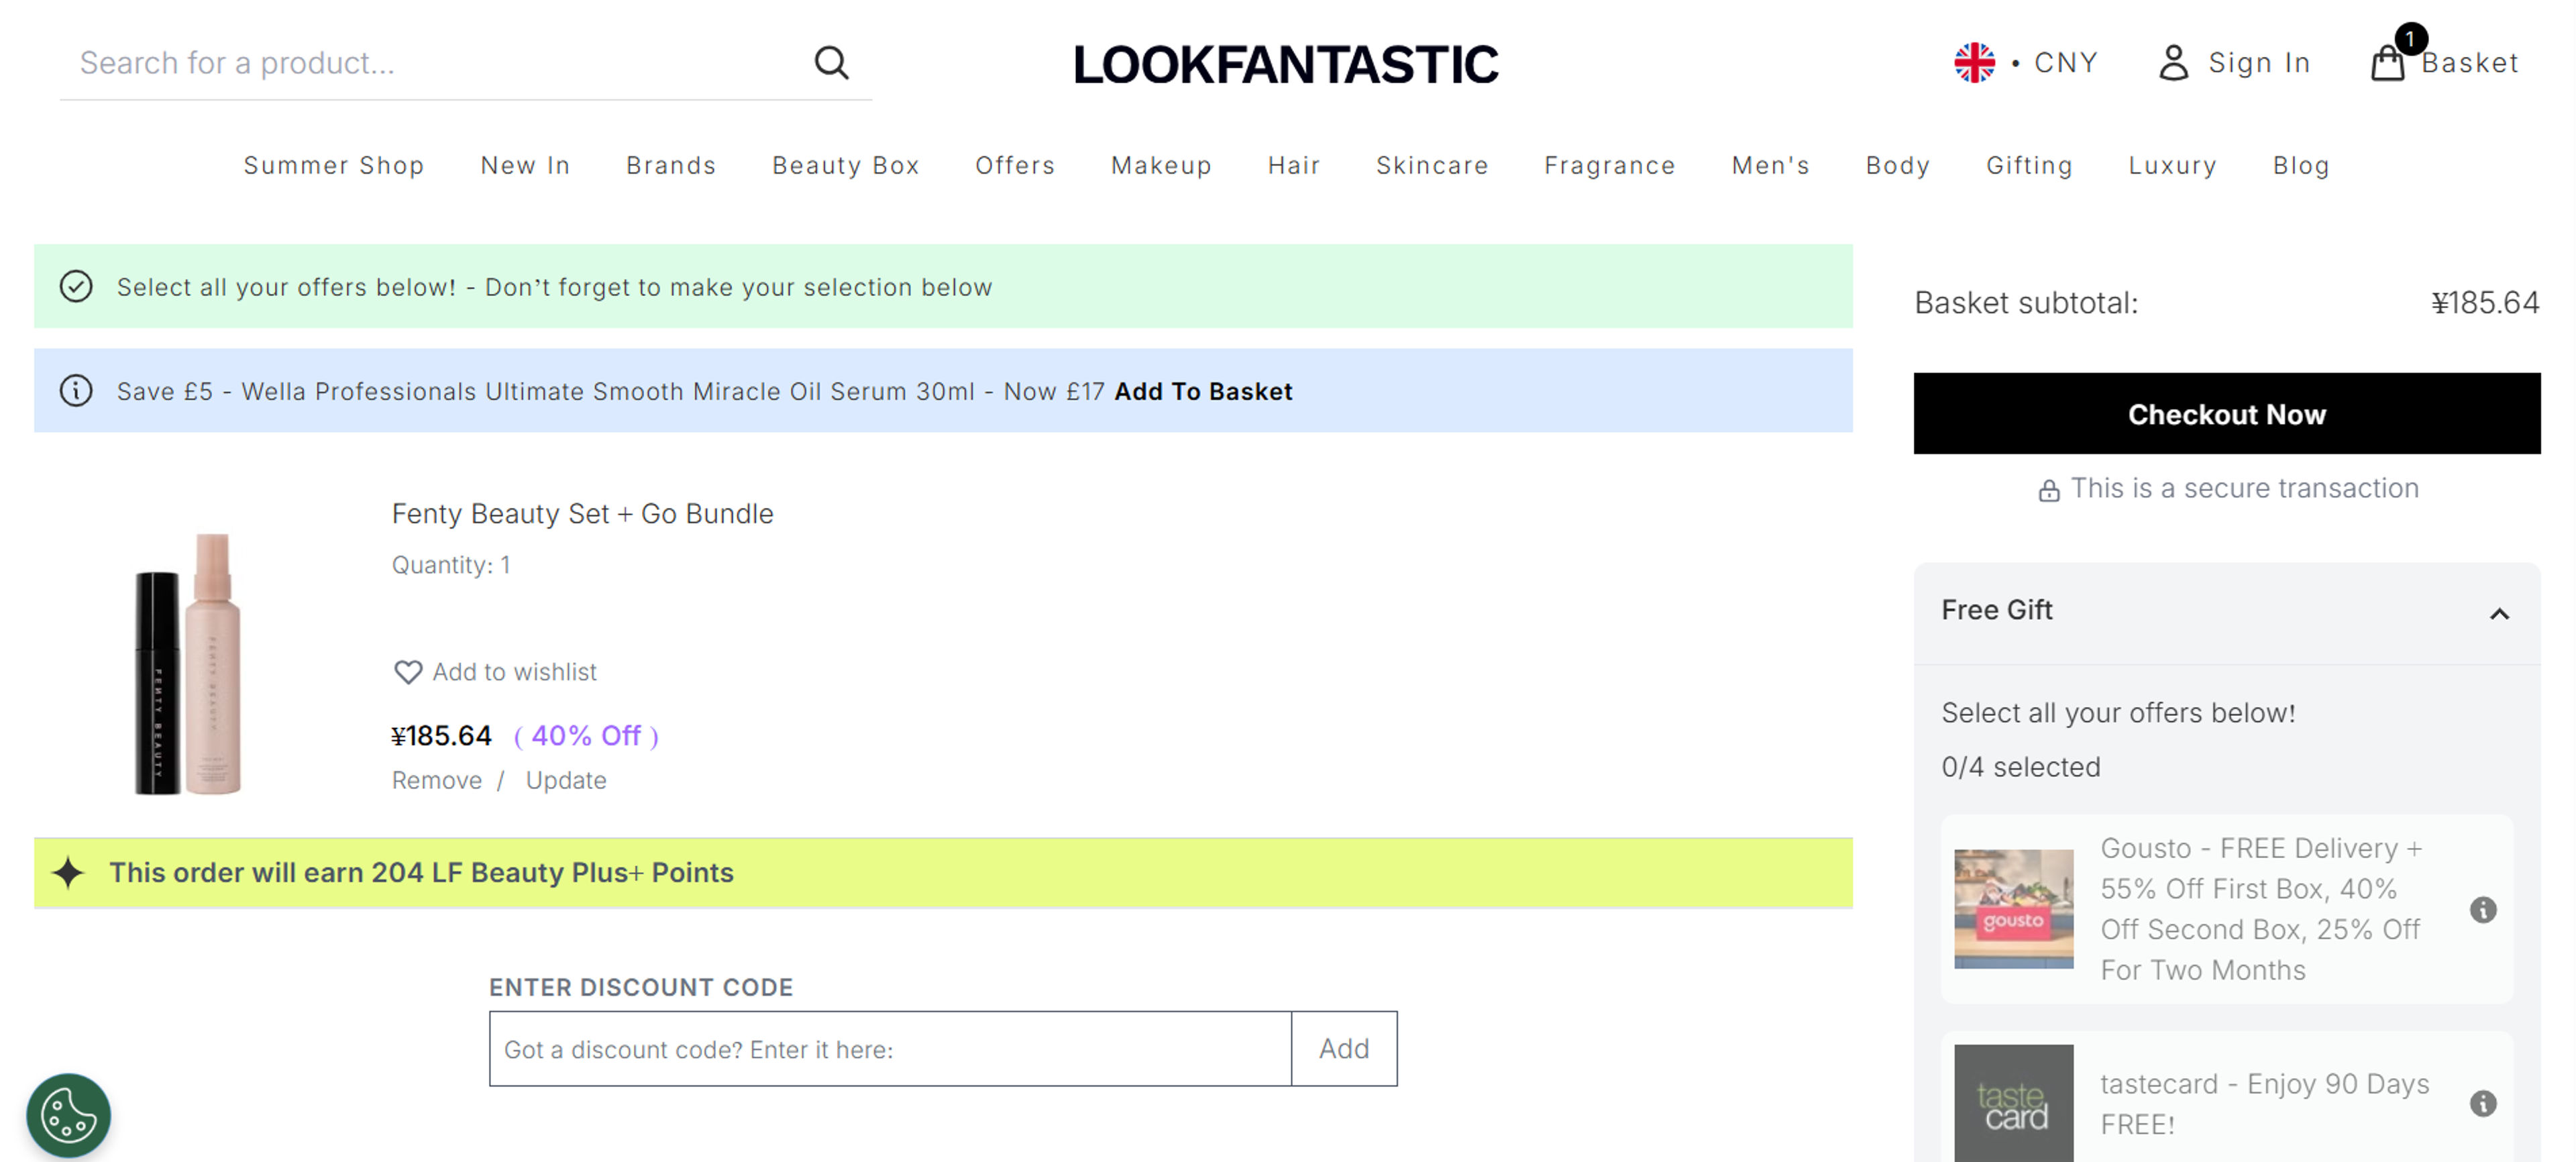This screenshot has height=1162, width=2576.
Task: Click the Add to wishlist text
Action: coord(514,672)
